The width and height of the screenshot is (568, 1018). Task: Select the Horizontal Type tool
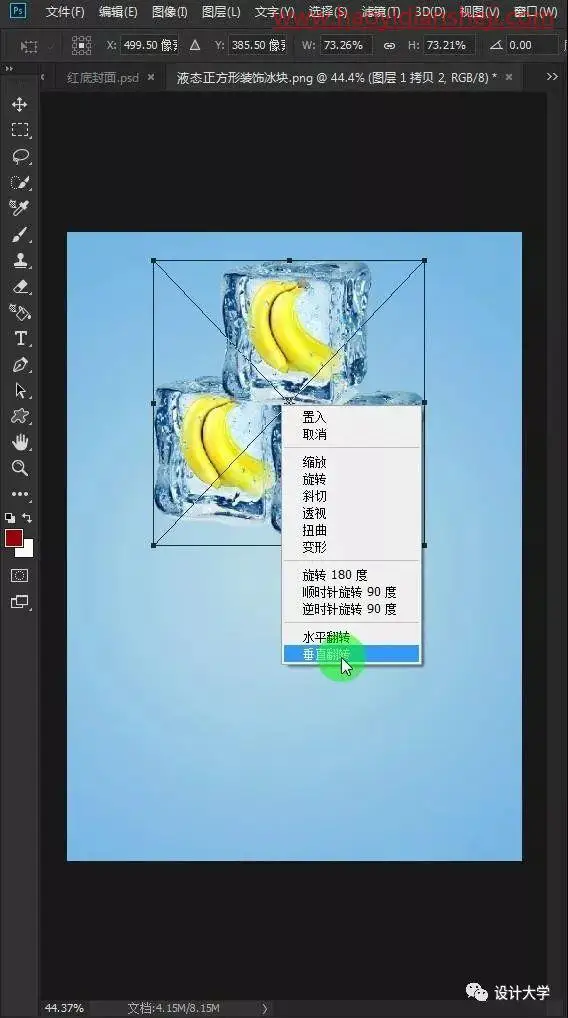click(20, 338)
